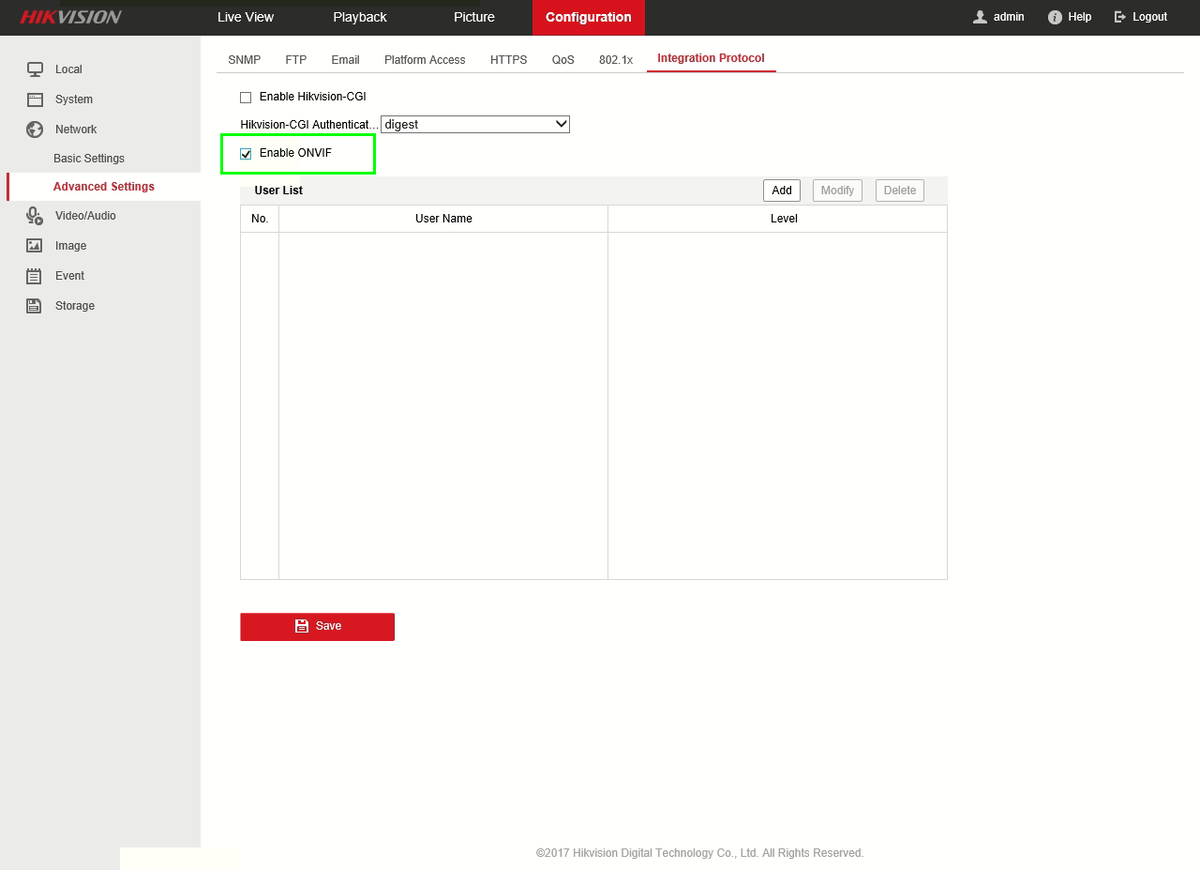Select the Network globe icon
The image size is (1200, 870).
click(33, 129)
